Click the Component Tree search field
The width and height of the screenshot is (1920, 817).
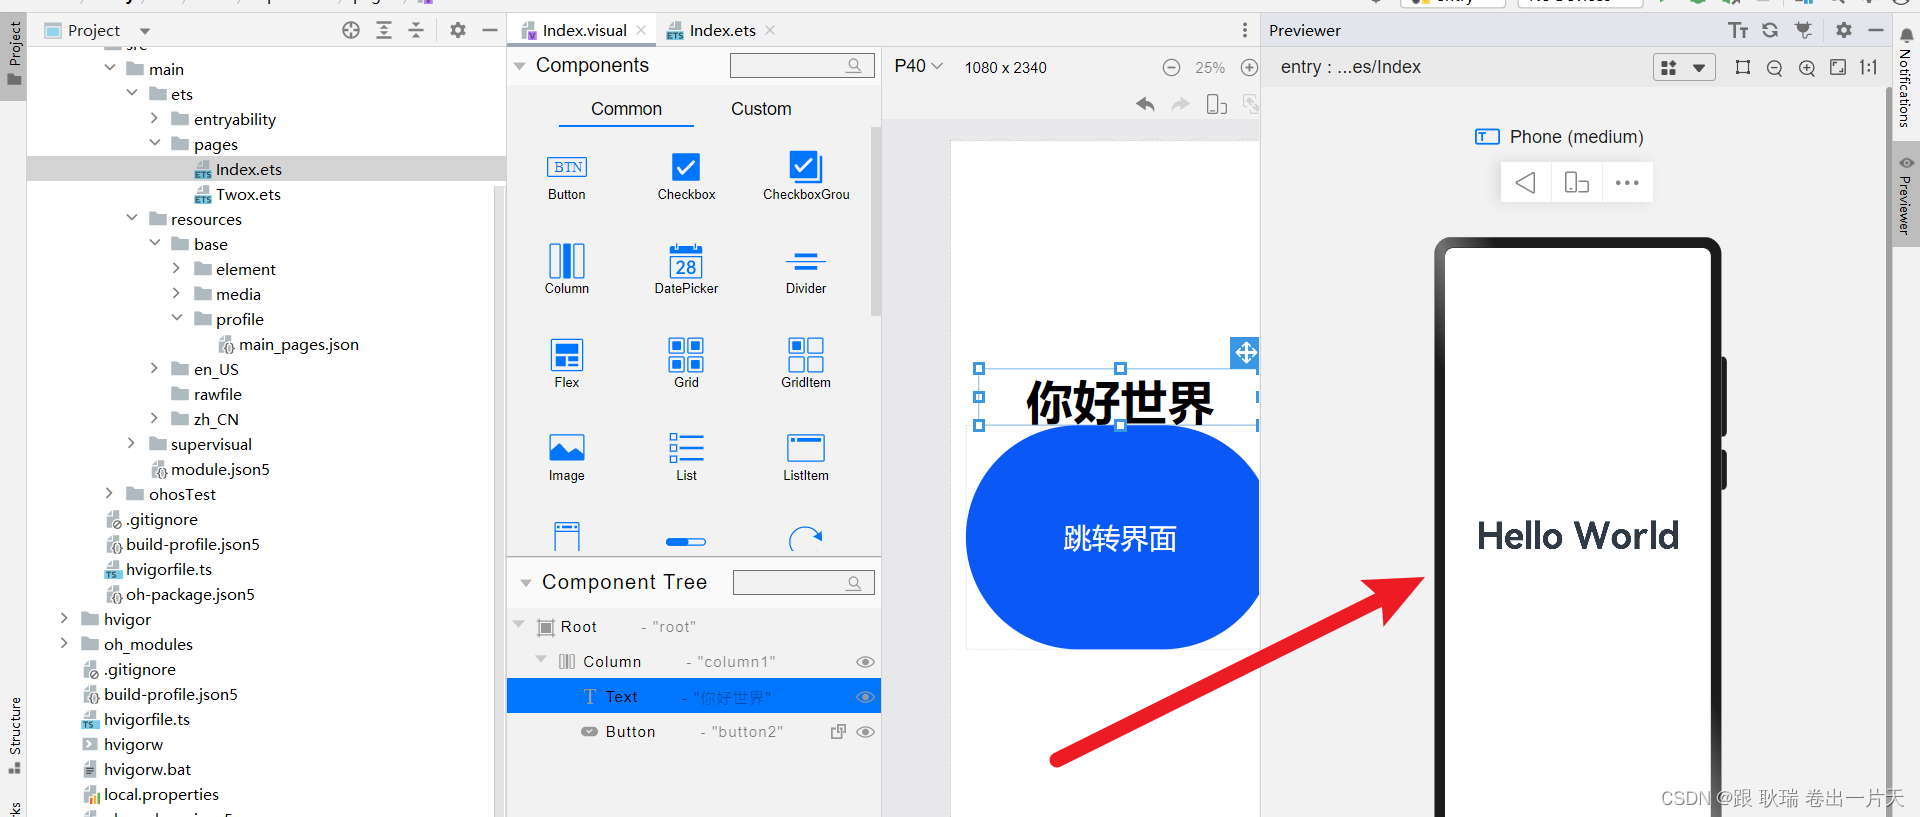803,583
